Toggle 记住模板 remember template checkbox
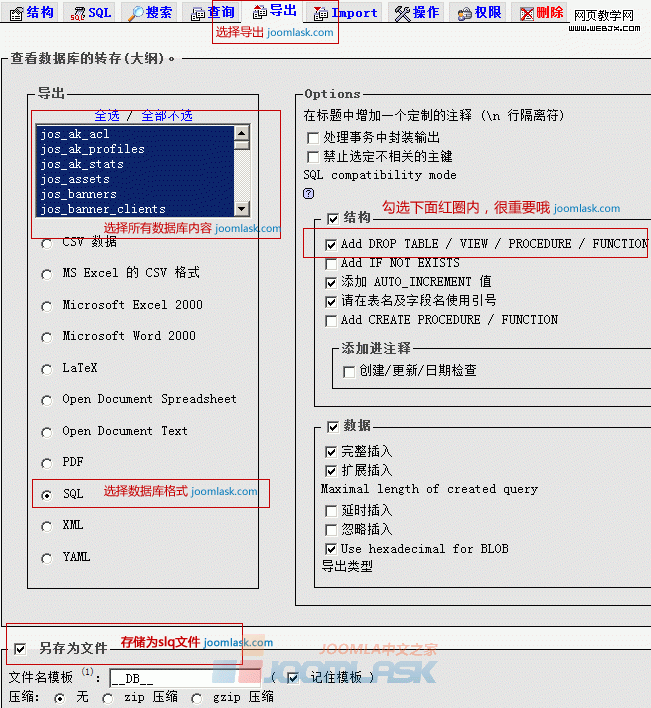The image size is (651, 708). [x=293, y=677]
